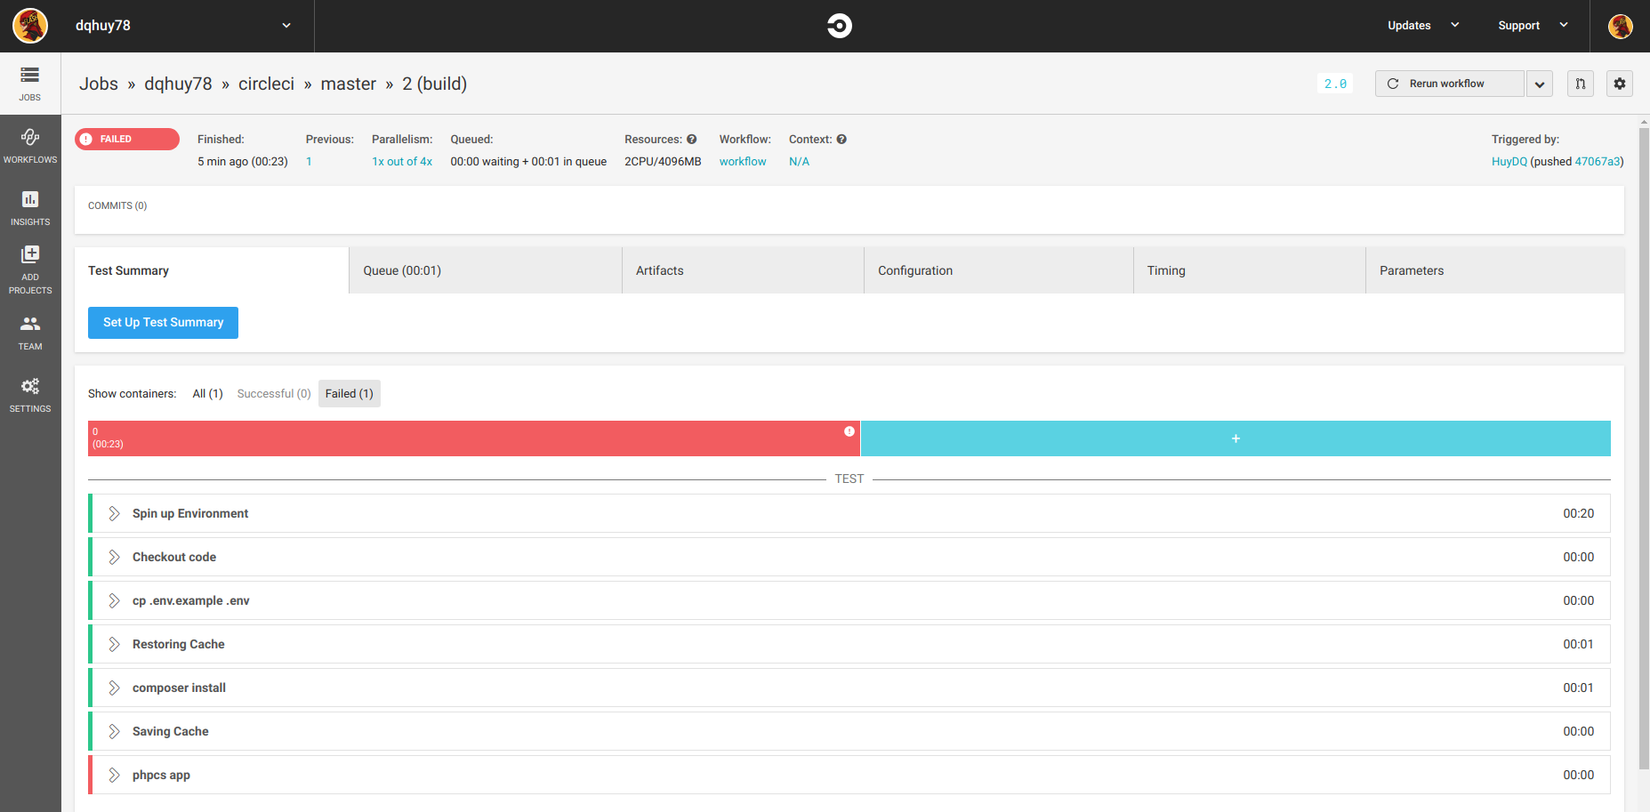Filter to Failed (1) containers
Viewport: 1650px width, 812px height.
tap(349, 394)
